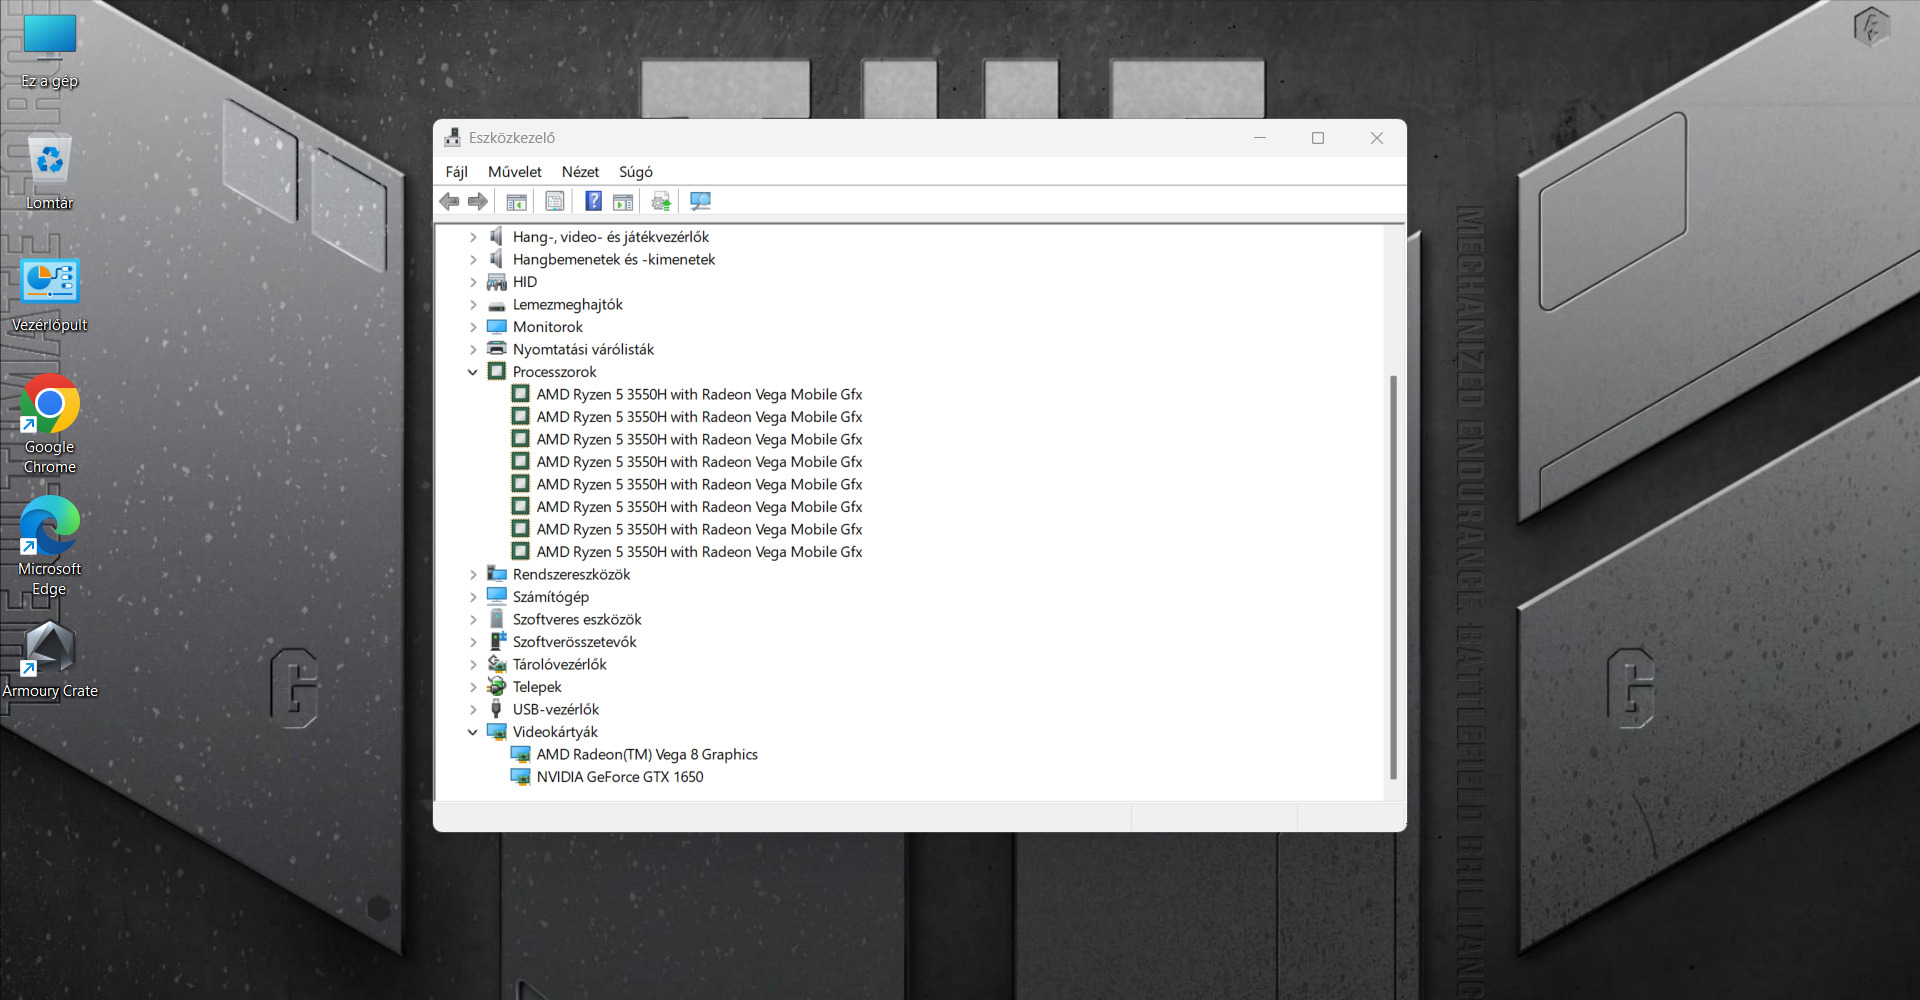1920x1000 pixels.
Task: Click the Forward arrow in the toolbar
Action: [x=478, y=202]
